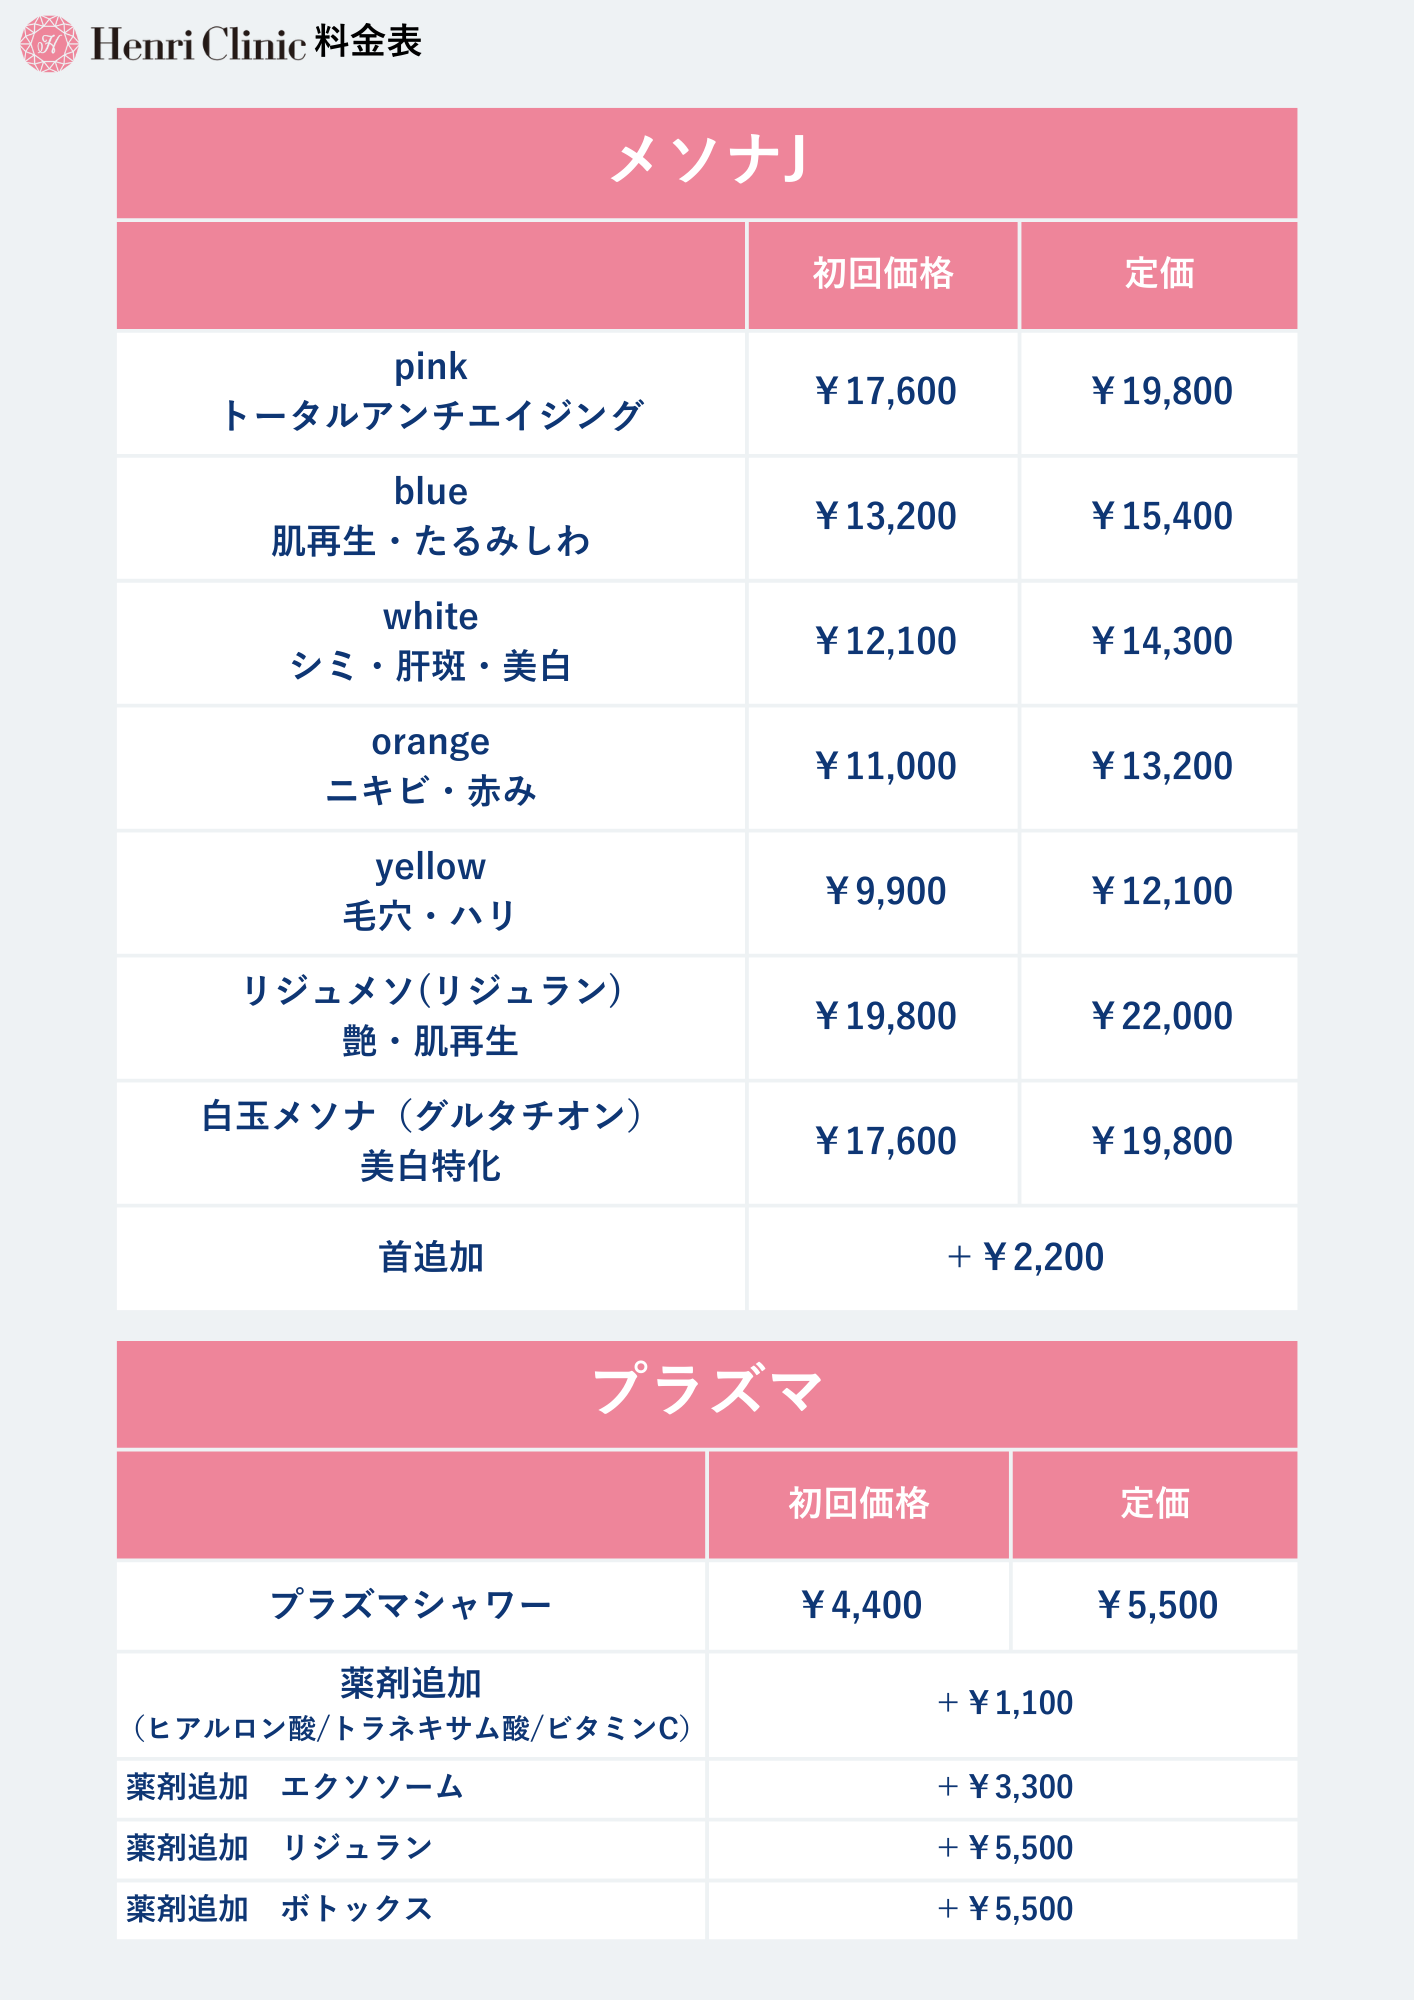The image size is (1414, 2000).
Task: Click the Henri Clinic 料金表 title text
Action: (257, 44)
